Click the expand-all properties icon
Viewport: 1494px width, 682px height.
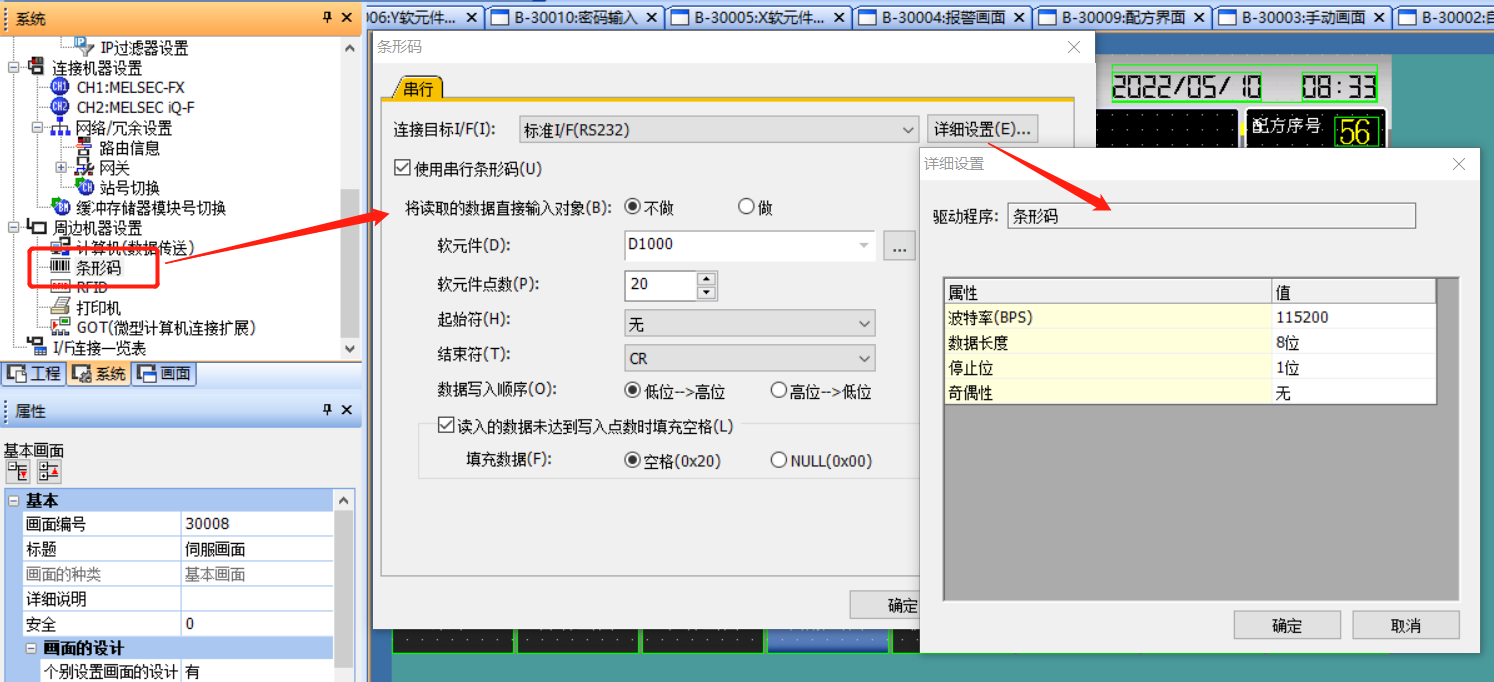(x=18, y=472)
